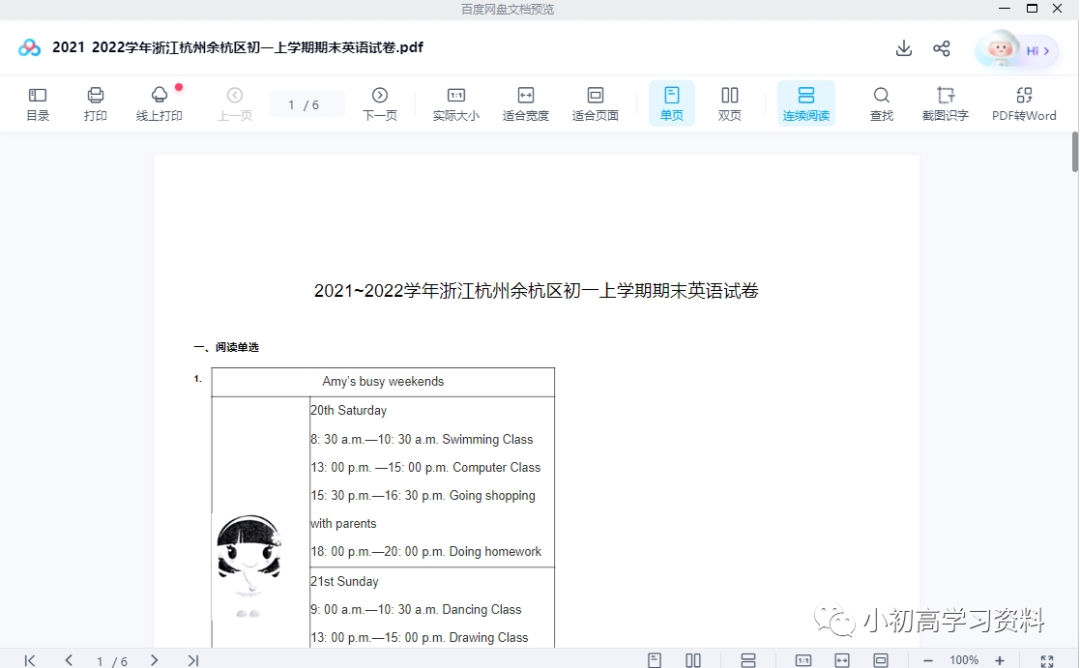Screen dimensions: 1080x668
Task: Click page number field in toolbar
Action: [x=307, y=104]
